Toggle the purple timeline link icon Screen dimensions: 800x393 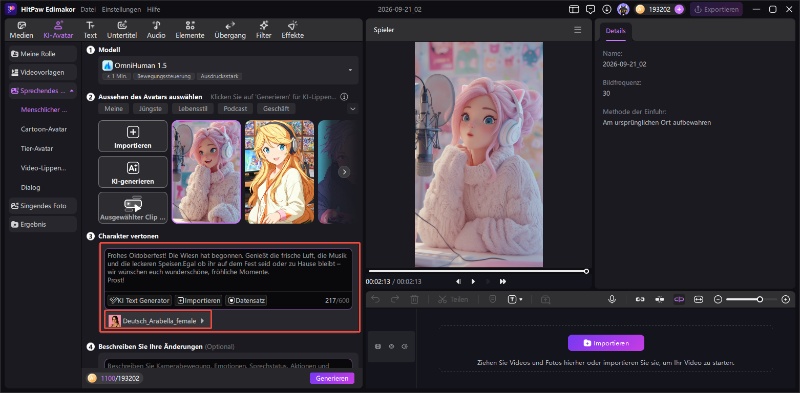point(679,300)
